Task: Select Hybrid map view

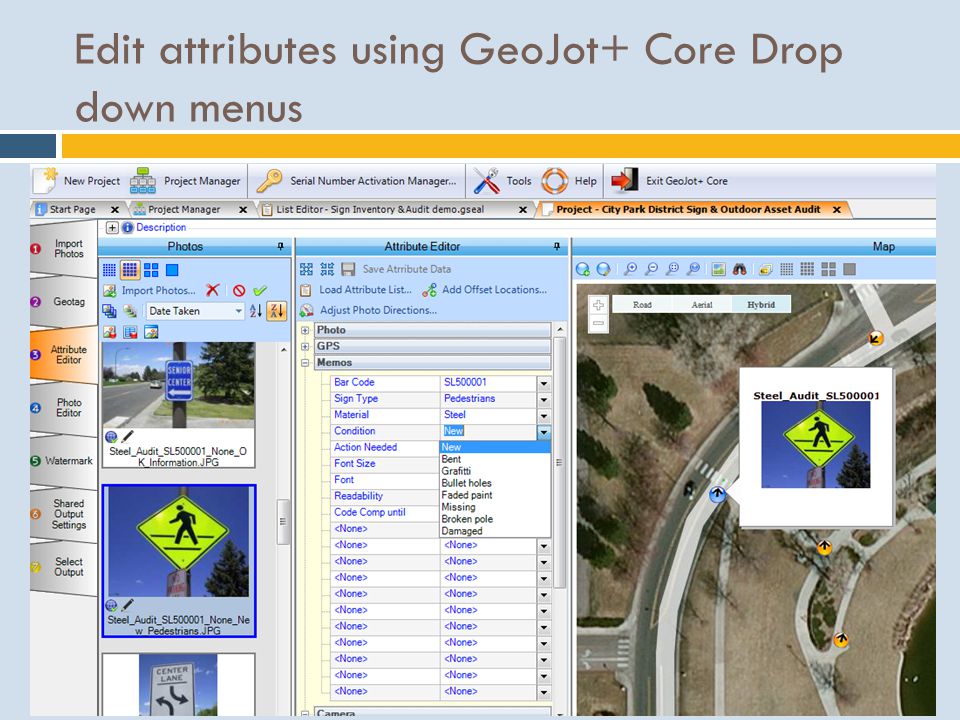Action: point(761,304)
